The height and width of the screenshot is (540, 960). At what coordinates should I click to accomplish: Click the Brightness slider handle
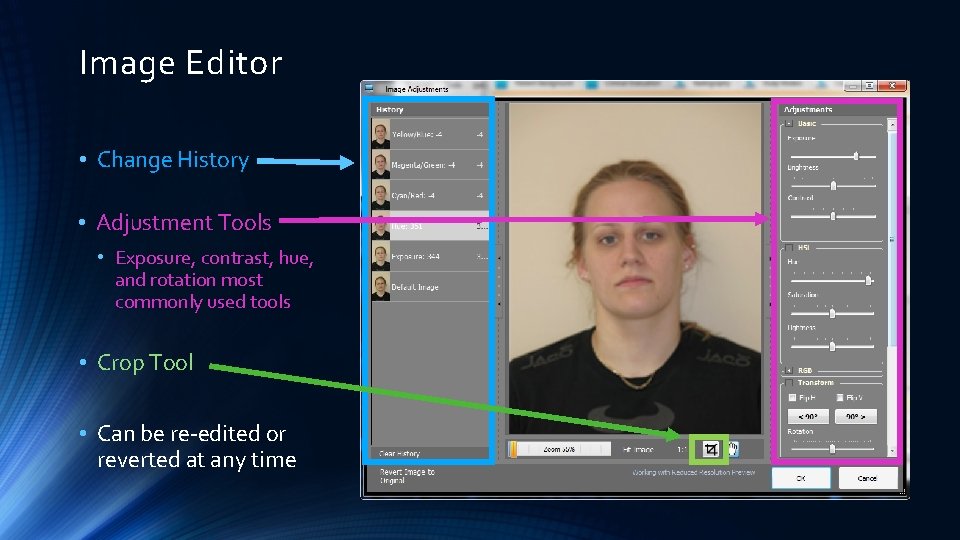click(x=833, y=186)
